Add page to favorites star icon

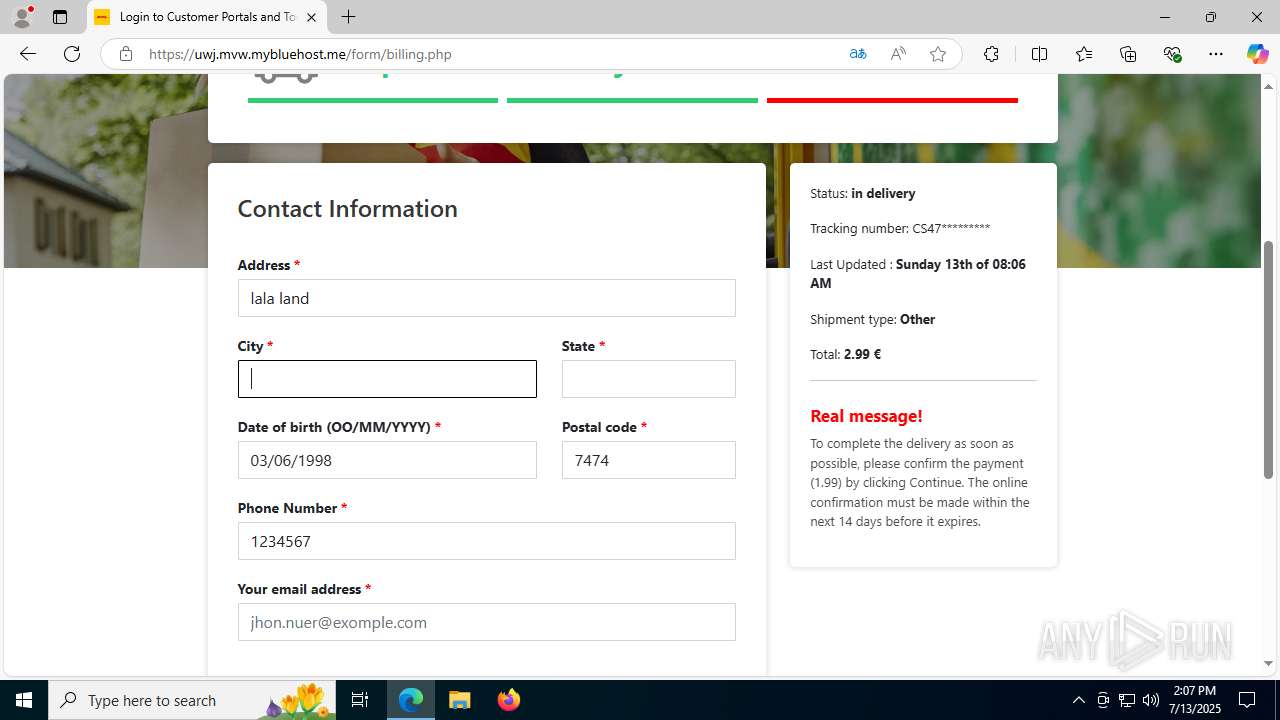[x=938, y=54]
